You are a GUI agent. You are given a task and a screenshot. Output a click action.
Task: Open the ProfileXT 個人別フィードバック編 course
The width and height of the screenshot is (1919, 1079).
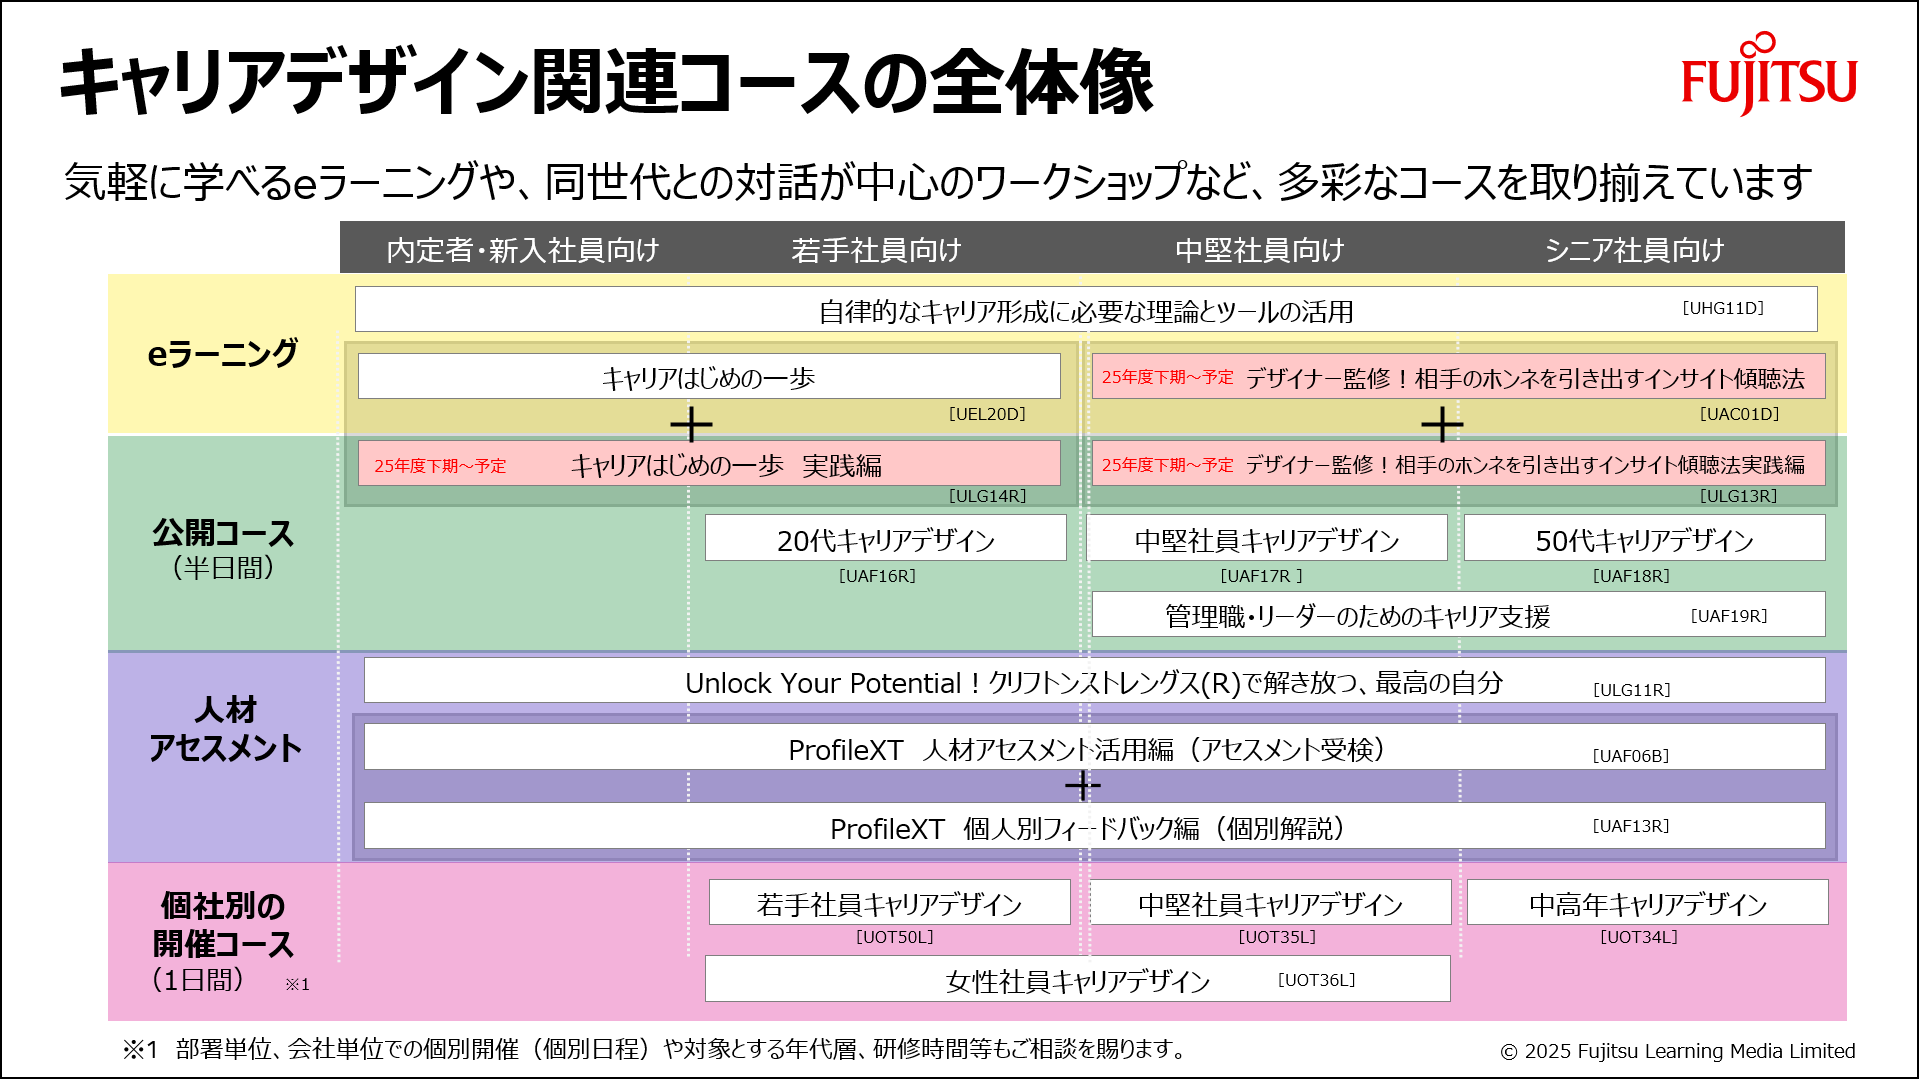tap(1095, 828)
